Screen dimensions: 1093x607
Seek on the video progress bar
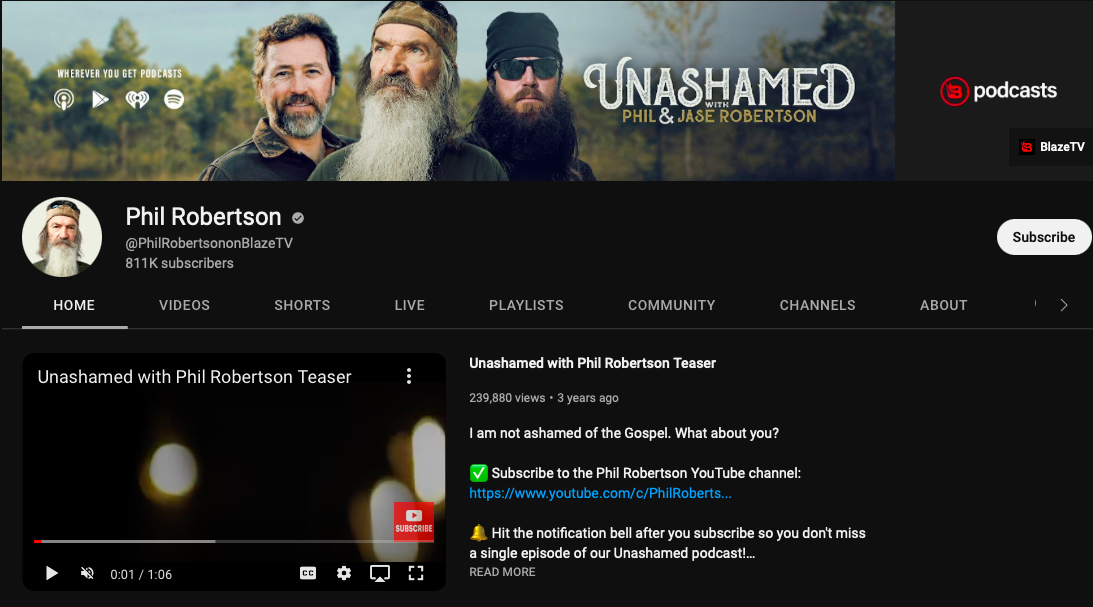point(234,541)
